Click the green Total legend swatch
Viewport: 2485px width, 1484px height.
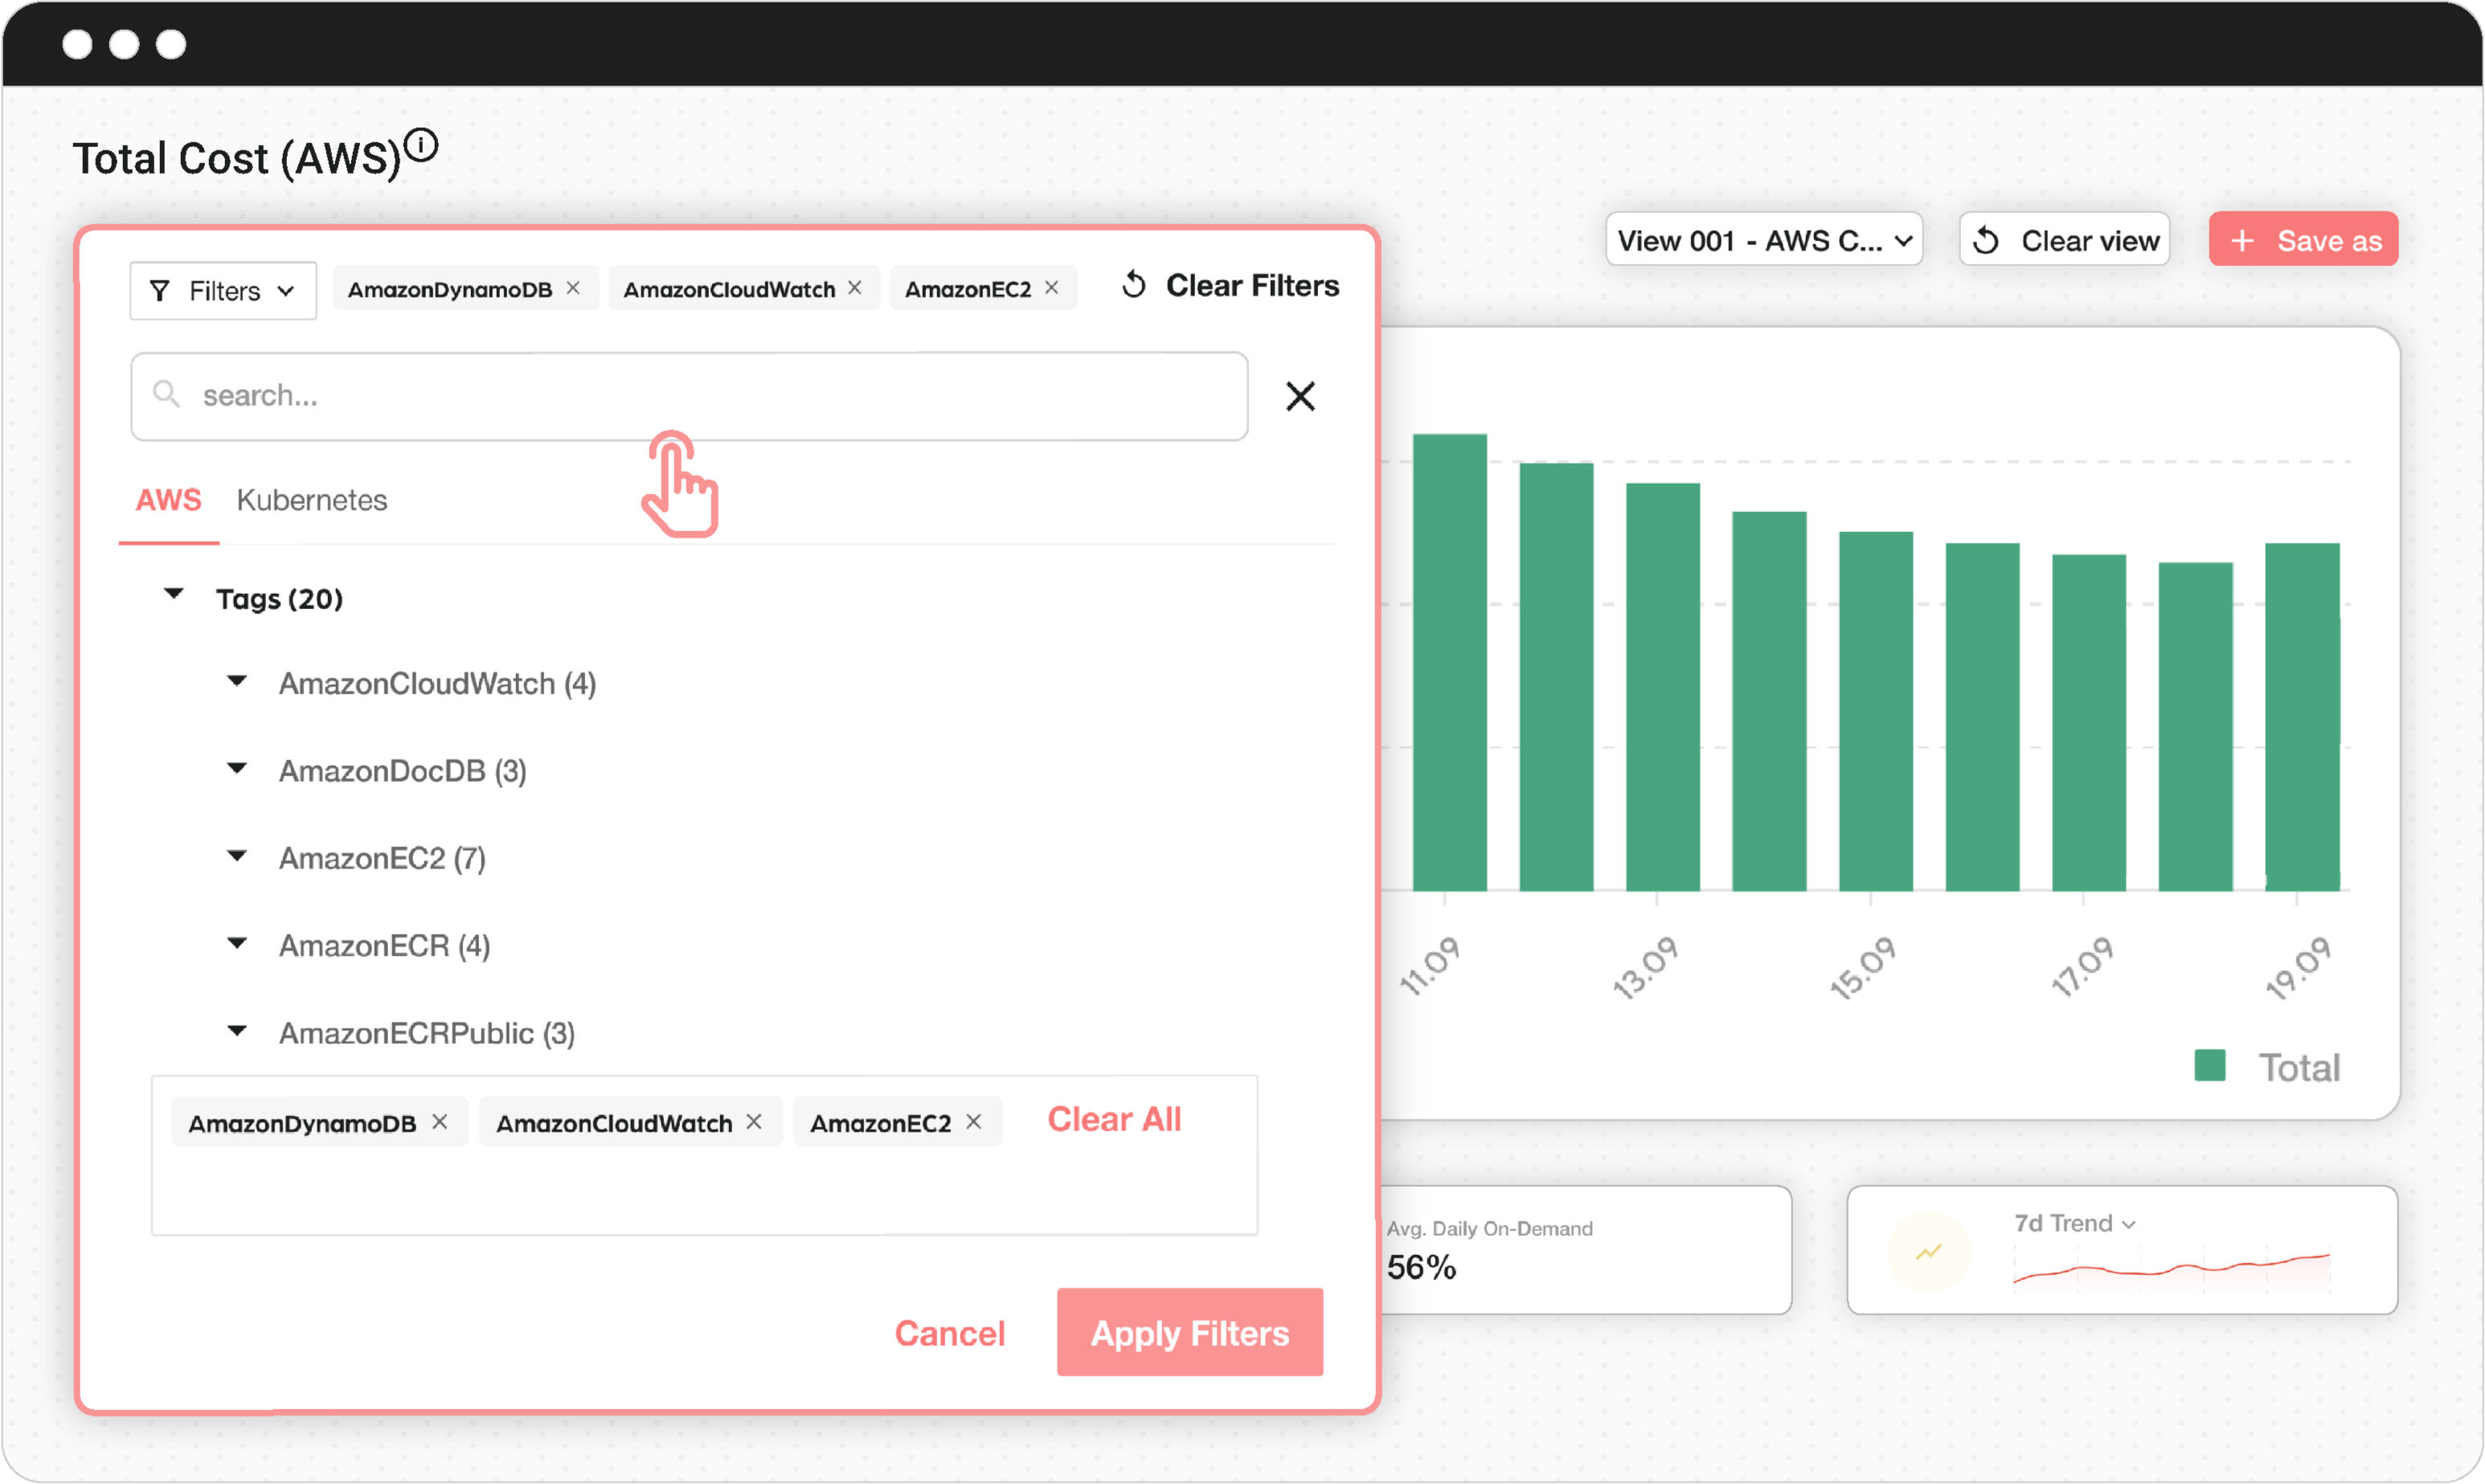click(2210, 1065)
